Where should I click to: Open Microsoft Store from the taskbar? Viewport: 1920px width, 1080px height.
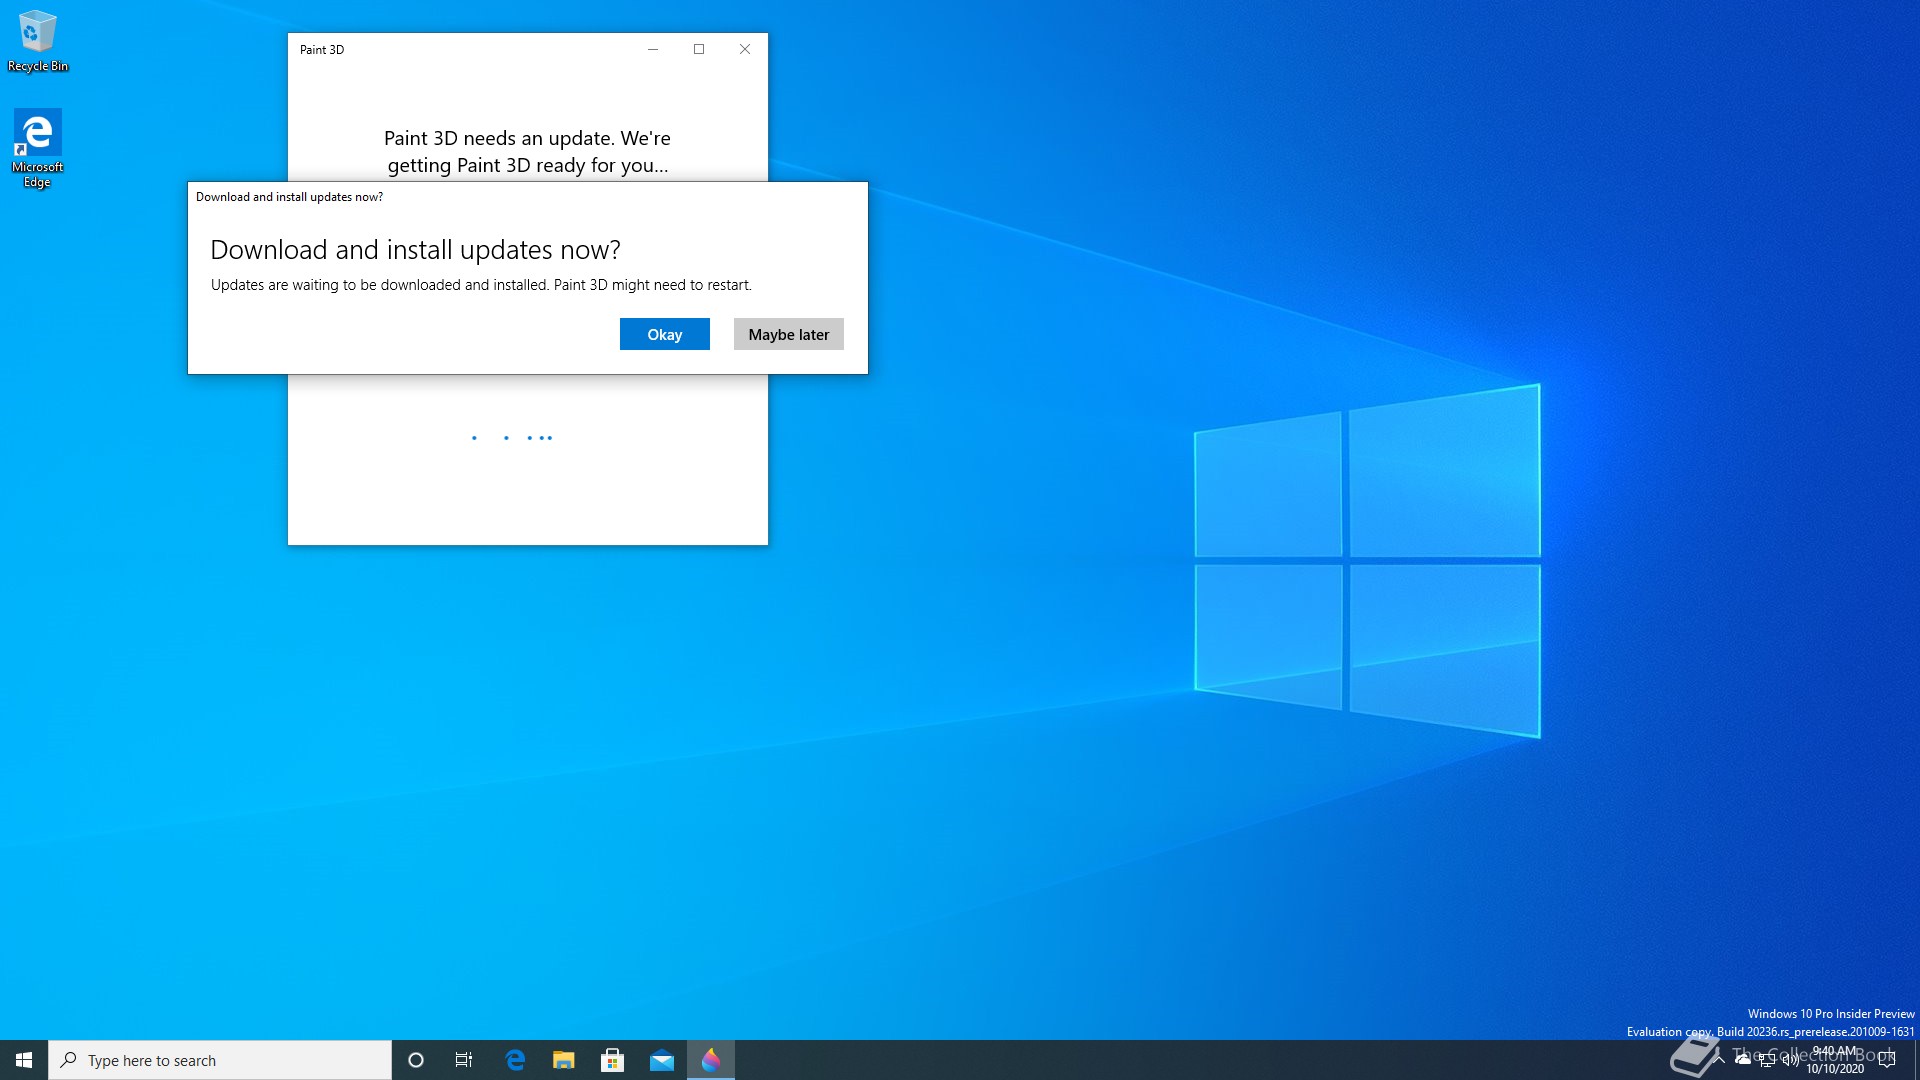(613, 1060)
